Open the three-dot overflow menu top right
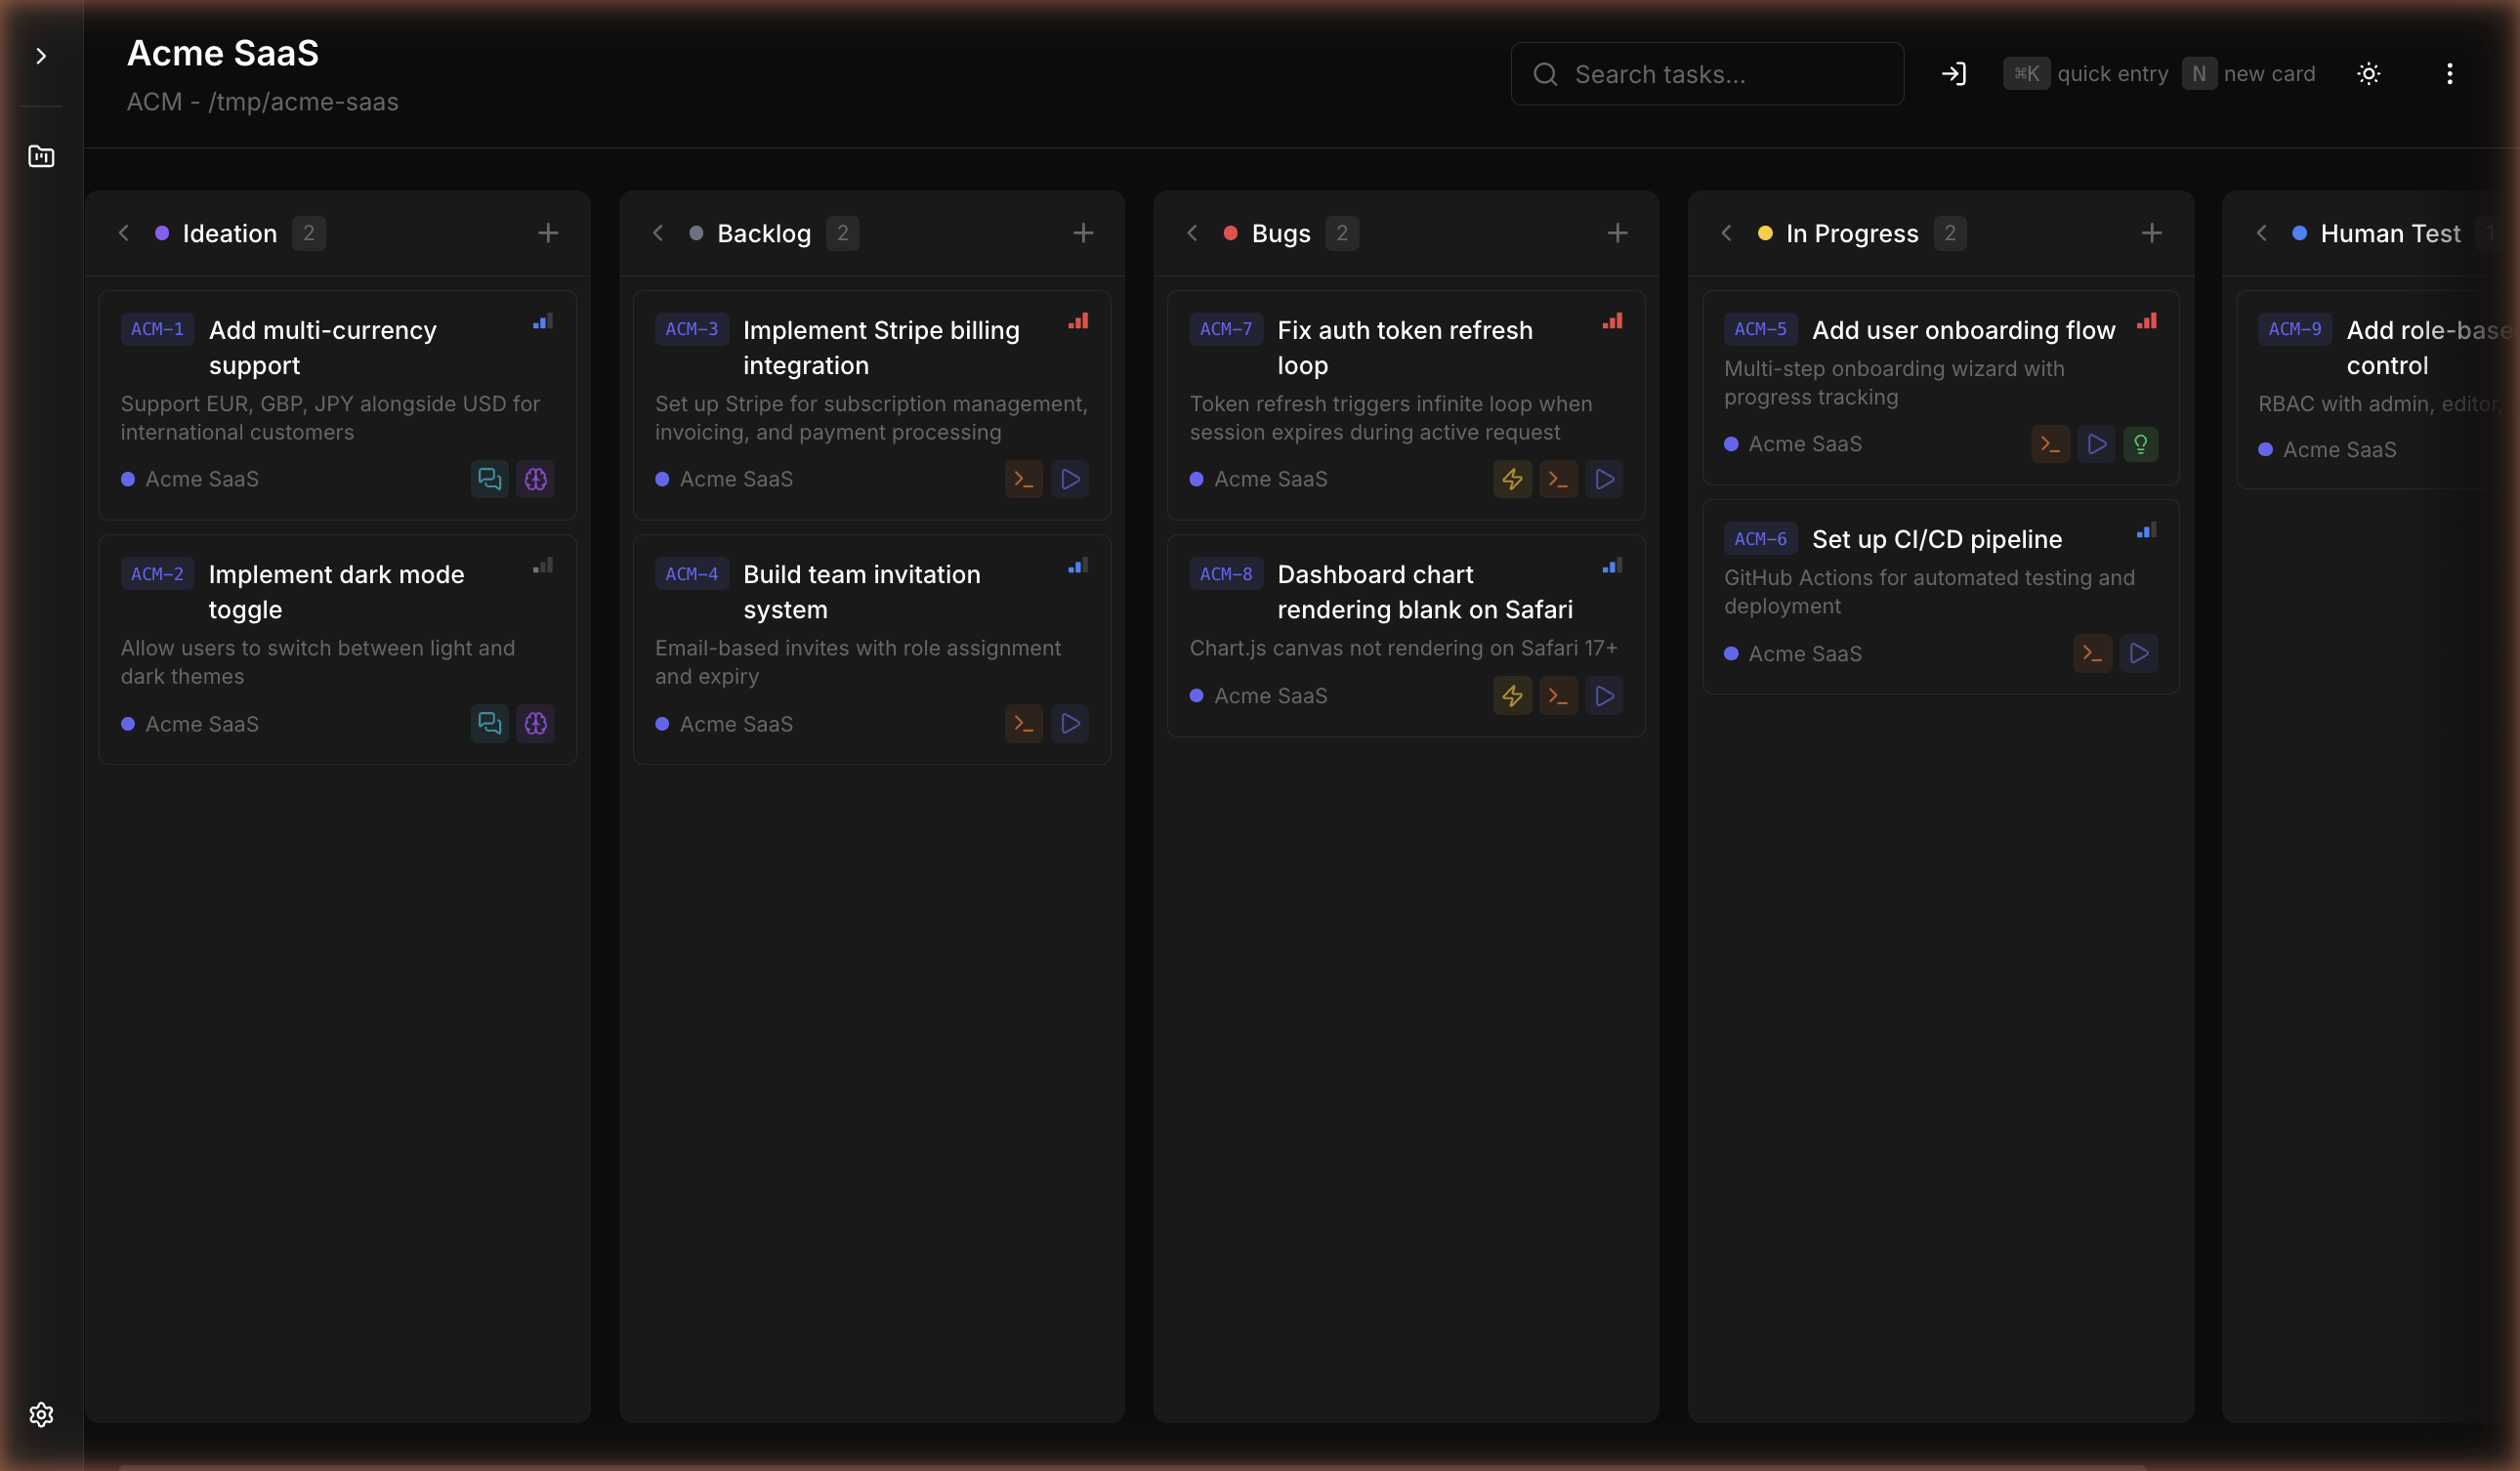2520x1471 pixels. [x=2450, y=73]
